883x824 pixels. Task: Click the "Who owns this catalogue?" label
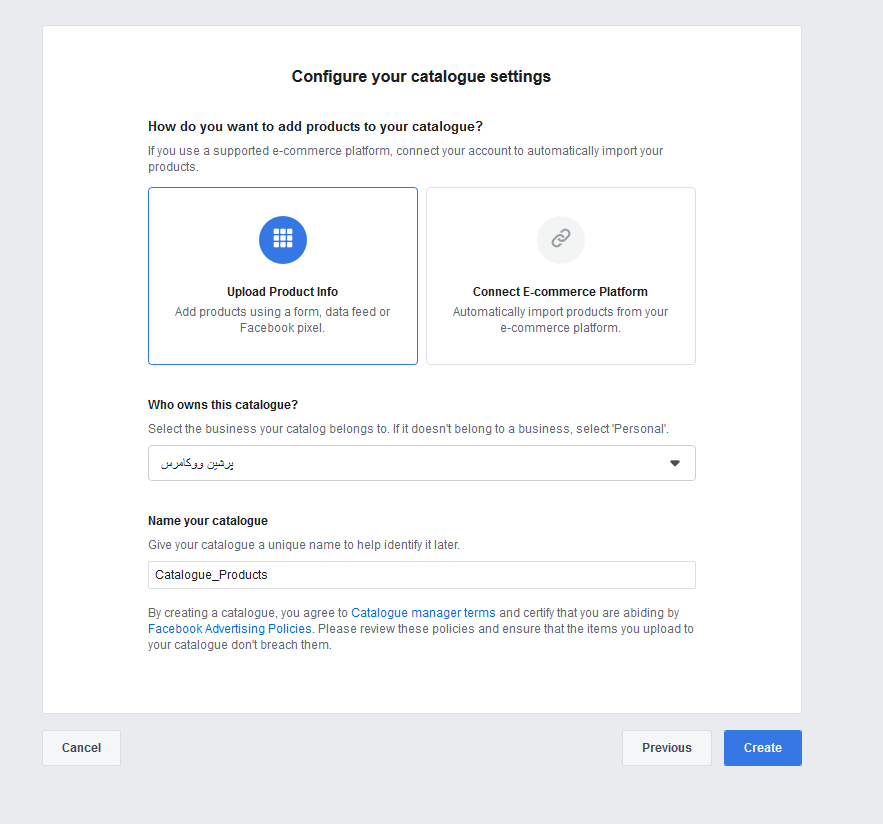coord(223,405)
